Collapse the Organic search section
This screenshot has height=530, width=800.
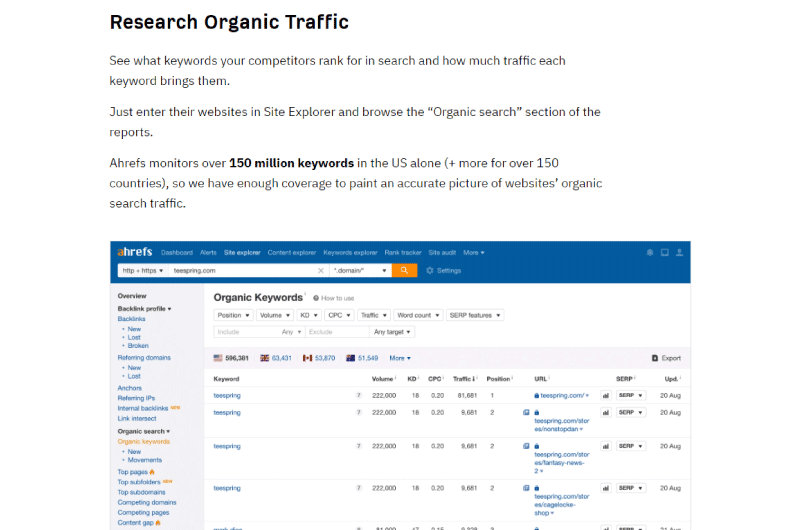(x=144, y=432)
